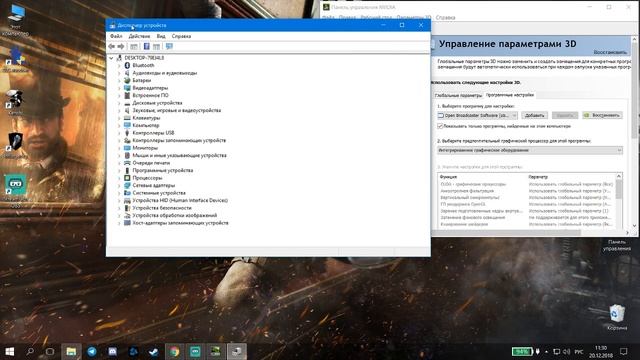Viewport: 640px width, 360px height.
Task: Select Контроллеры запоминающих устройств row
Action: (179, 140)
